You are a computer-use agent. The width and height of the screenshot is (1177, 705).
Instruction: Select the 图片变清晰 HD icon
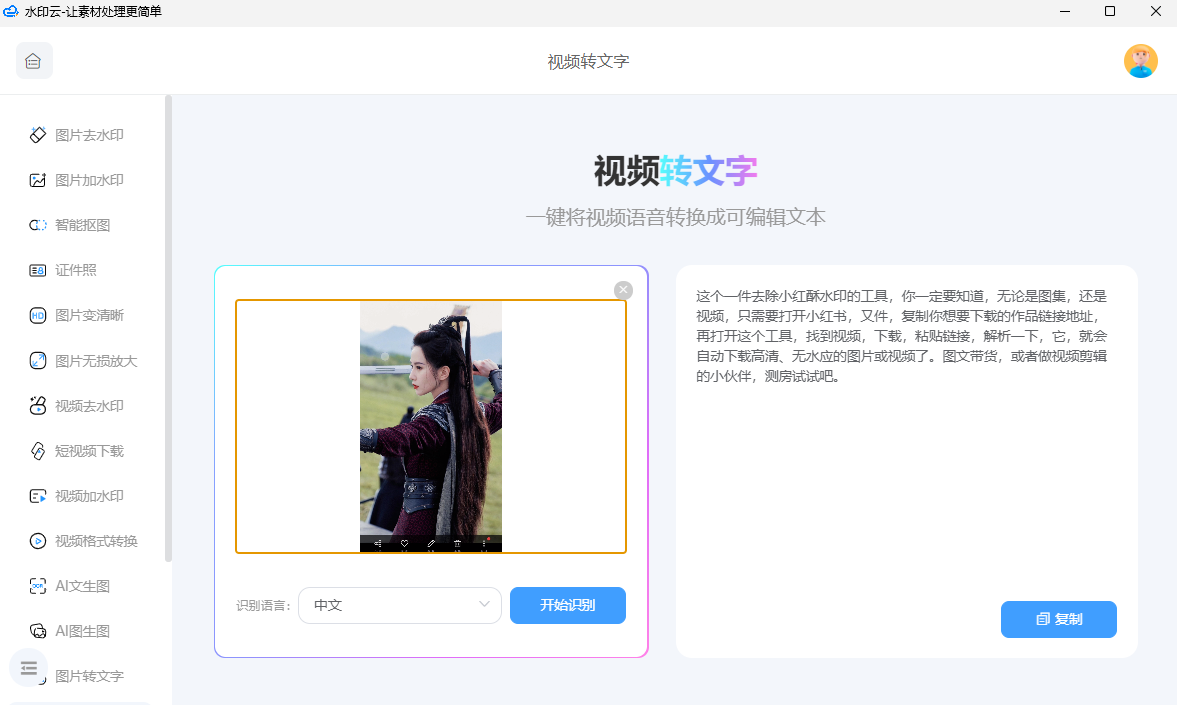38,315
